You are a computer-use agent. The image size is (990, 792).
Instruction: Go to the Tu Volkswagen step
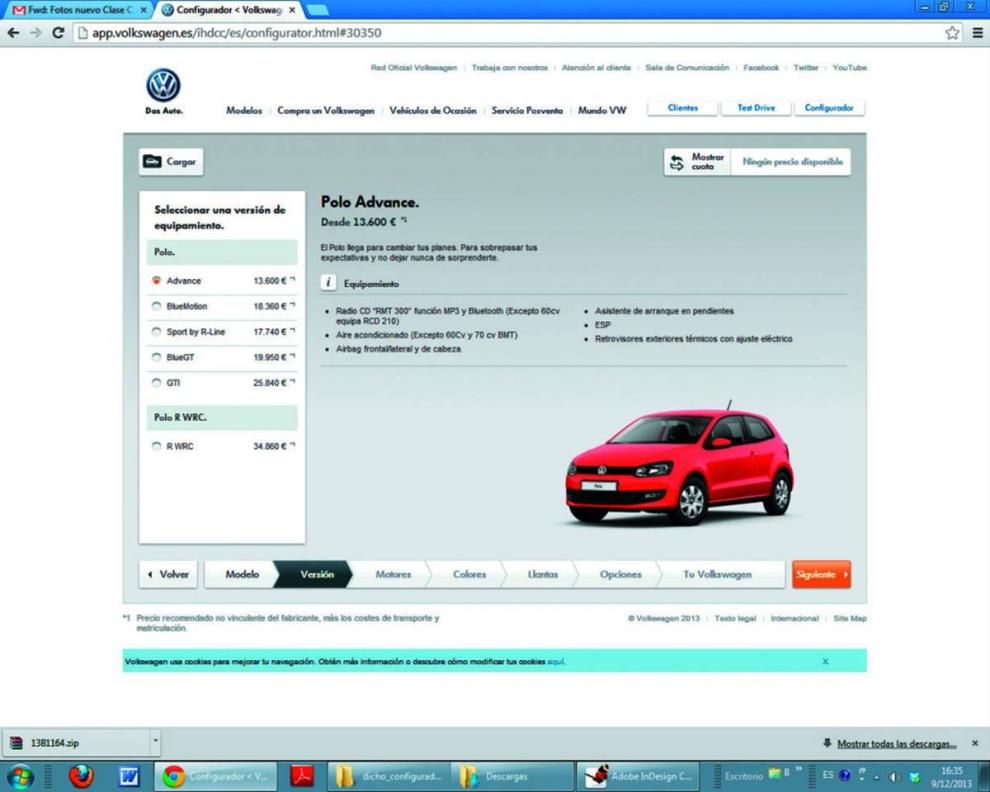[x=717, y=574]
